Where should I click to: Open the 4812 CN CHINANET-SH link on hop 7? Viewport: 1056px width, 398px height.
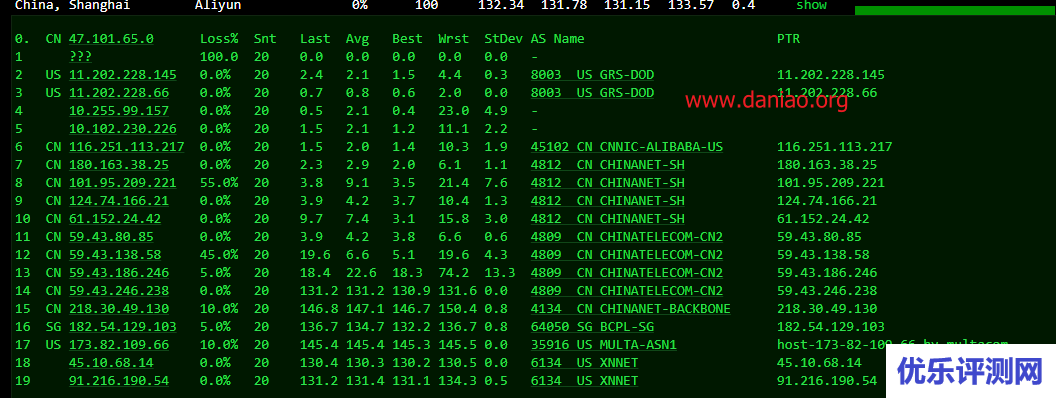coord(607,164)
